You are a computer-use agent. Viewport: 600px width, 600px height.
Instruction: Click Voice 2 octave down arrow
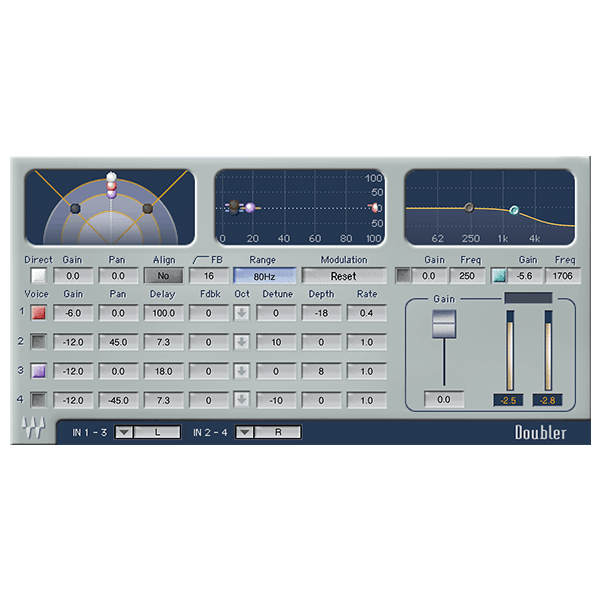[x=242, y=342]
